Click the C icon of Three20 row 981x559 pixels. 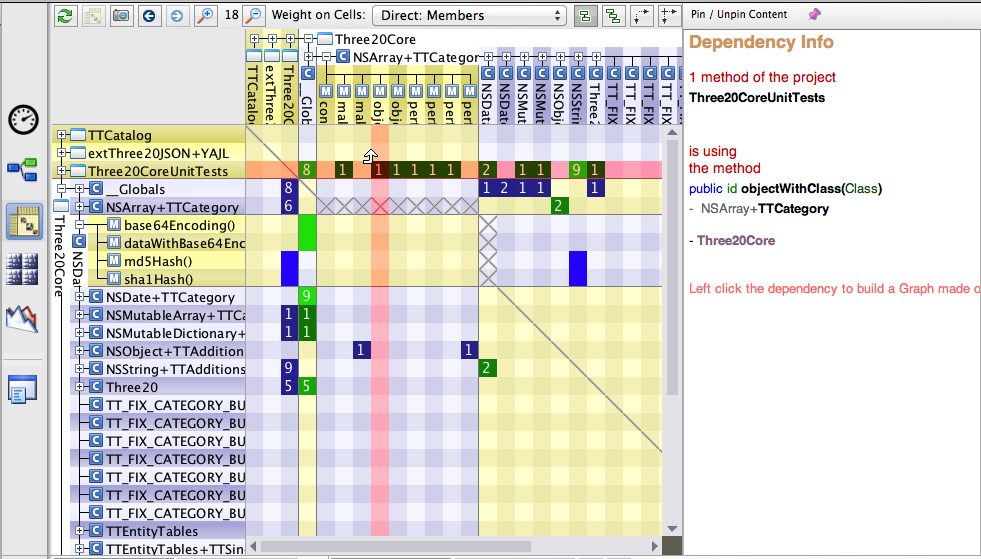tap(96, 386)
